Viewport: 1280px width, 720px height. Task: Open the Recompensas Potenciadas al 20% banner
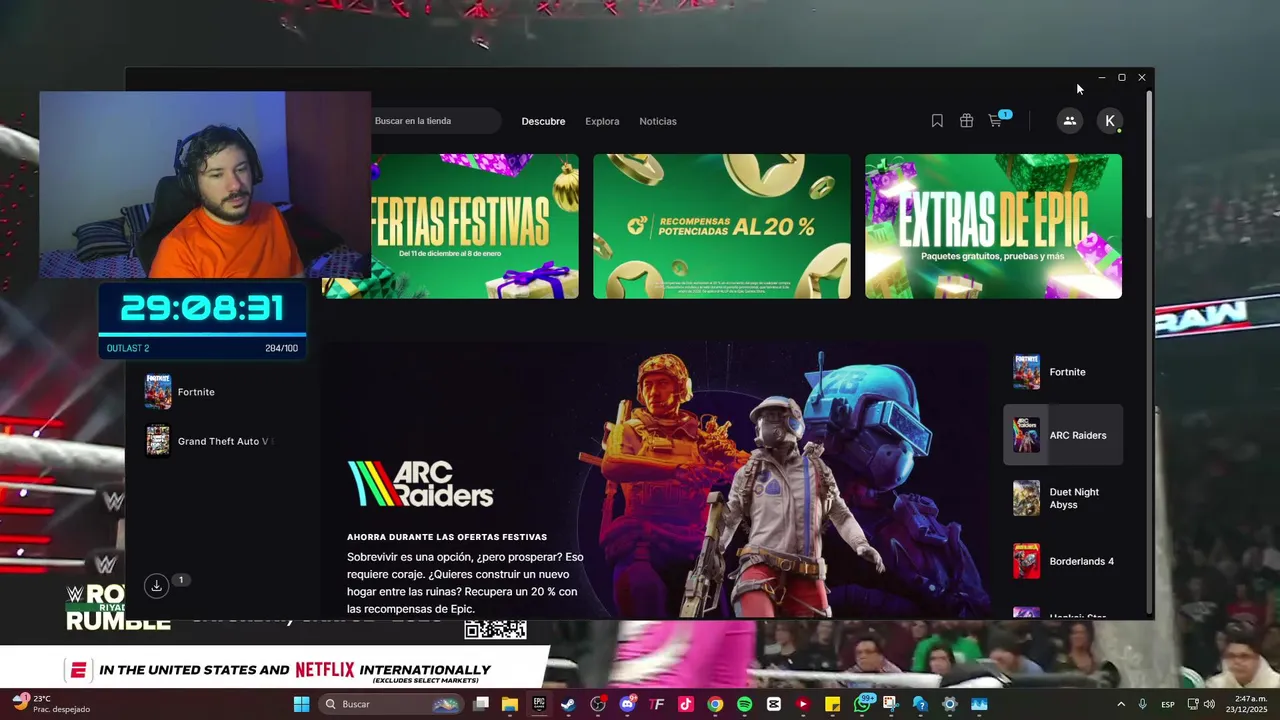pyautogui.click(x=722, y=226)
